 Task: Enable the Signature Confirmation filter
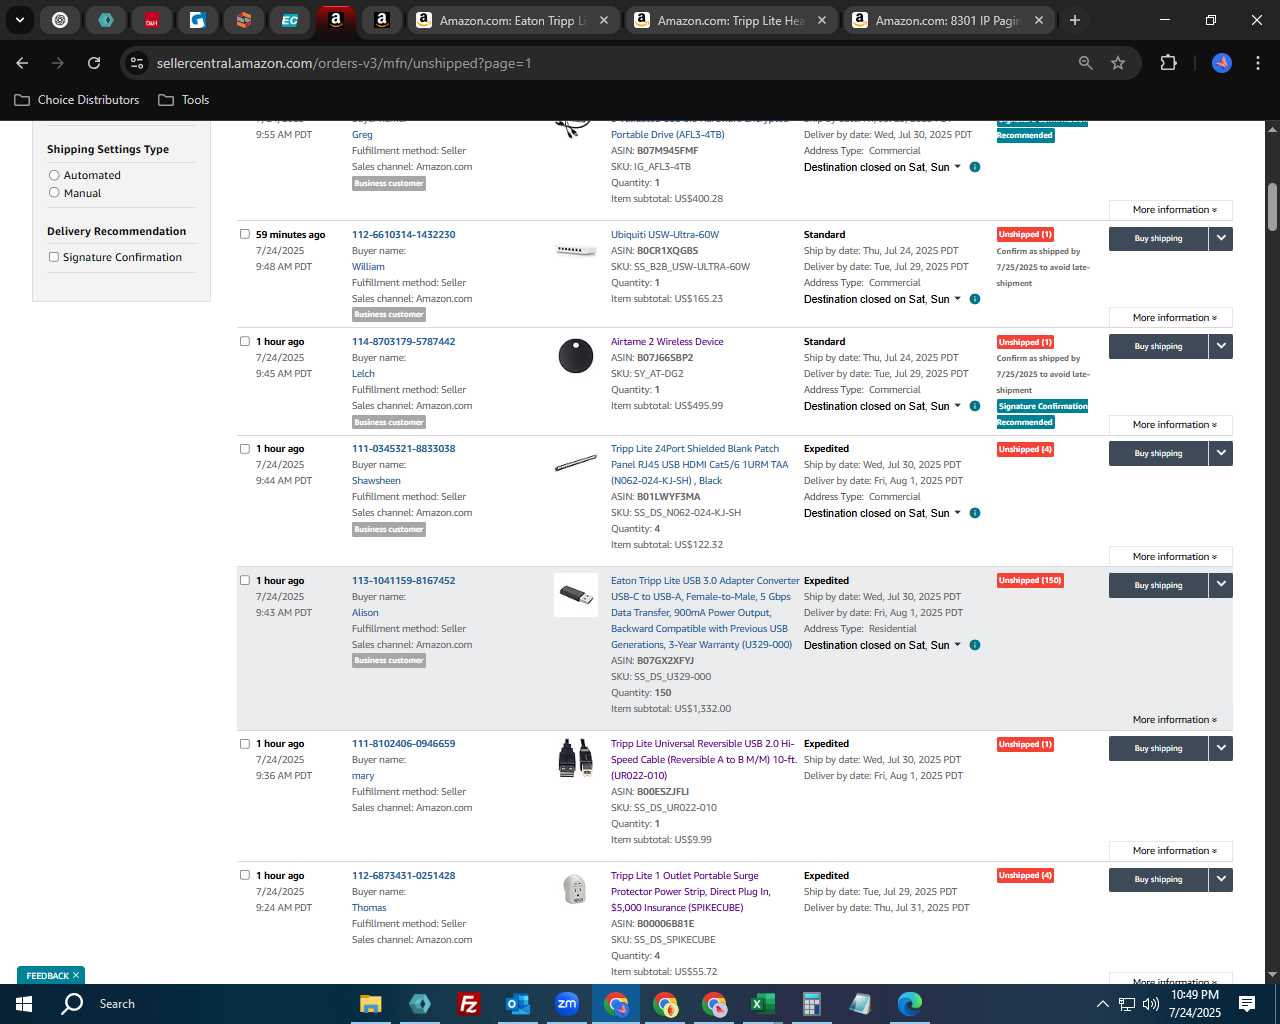[x=54, y=257]
